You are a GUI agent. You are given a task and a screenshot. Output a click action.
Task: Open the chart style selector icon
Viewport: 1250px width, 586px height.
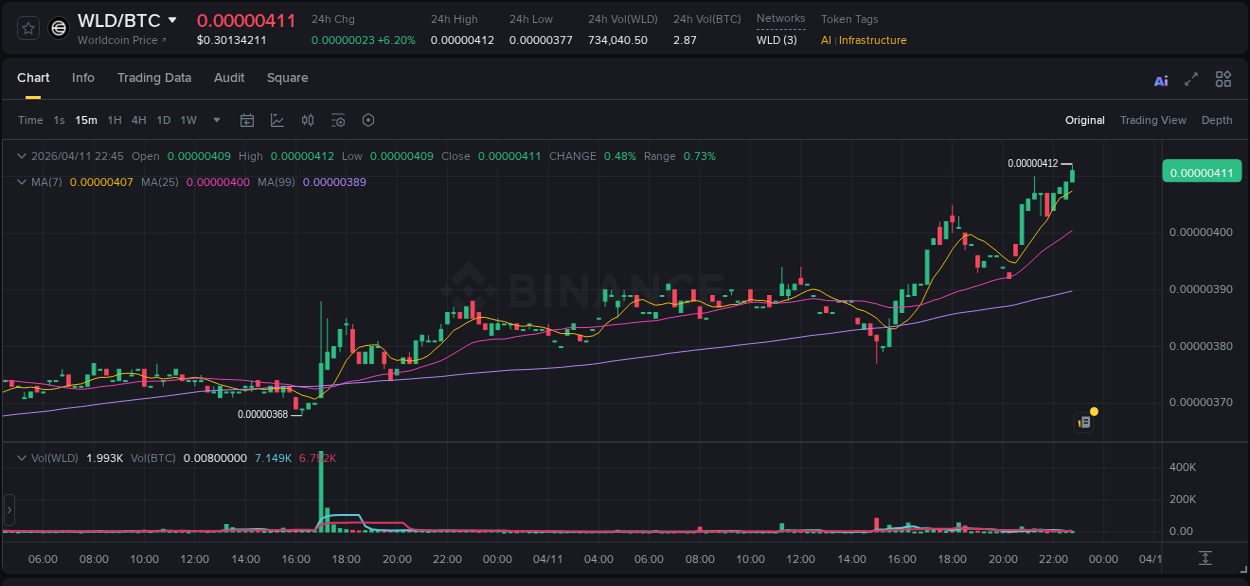point(277,120)
